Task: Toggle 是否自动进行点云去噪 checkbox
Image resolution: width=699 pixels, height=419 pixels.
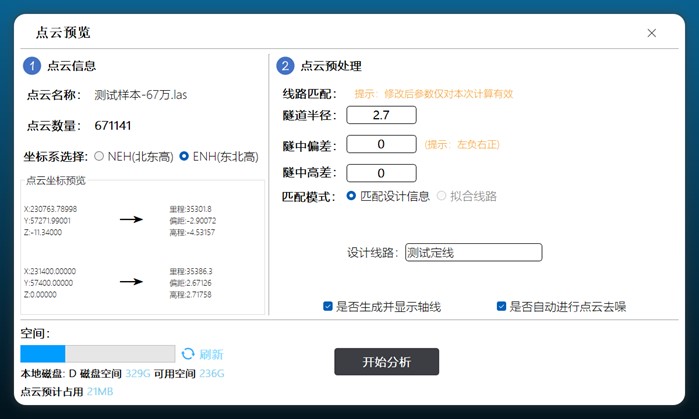Action: point(502,306)
